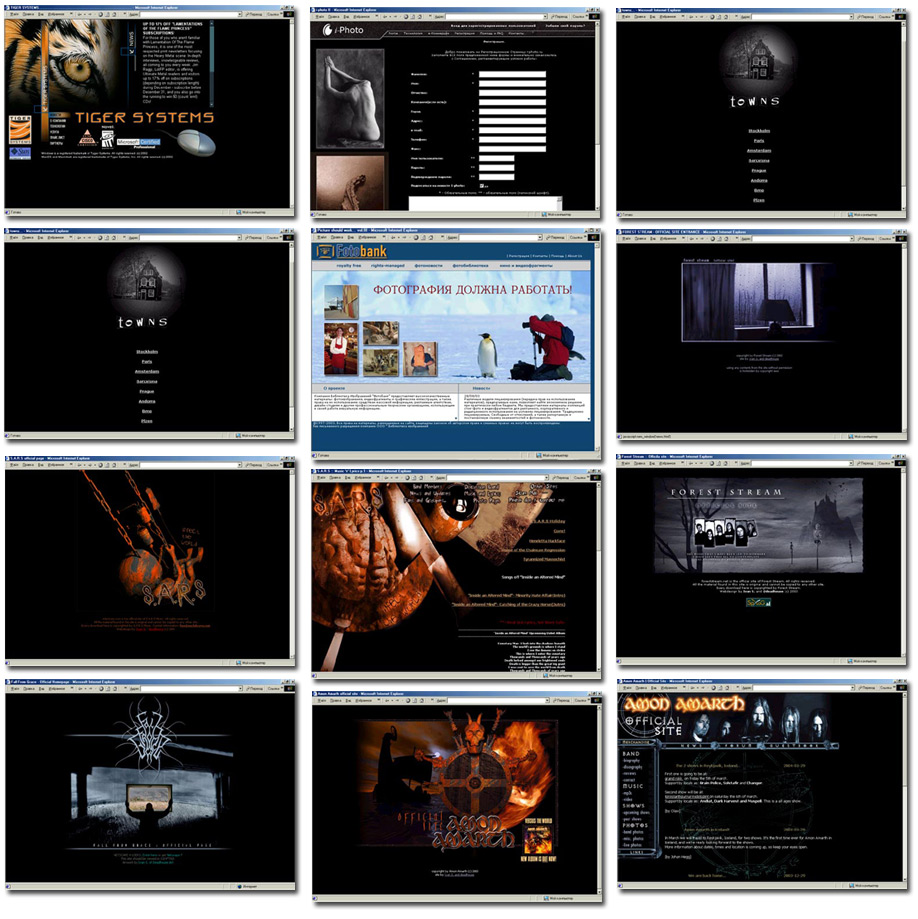Open the Правка menu in Fotobank window
This screenshot has height=919, width=918.
click(337, 238)
